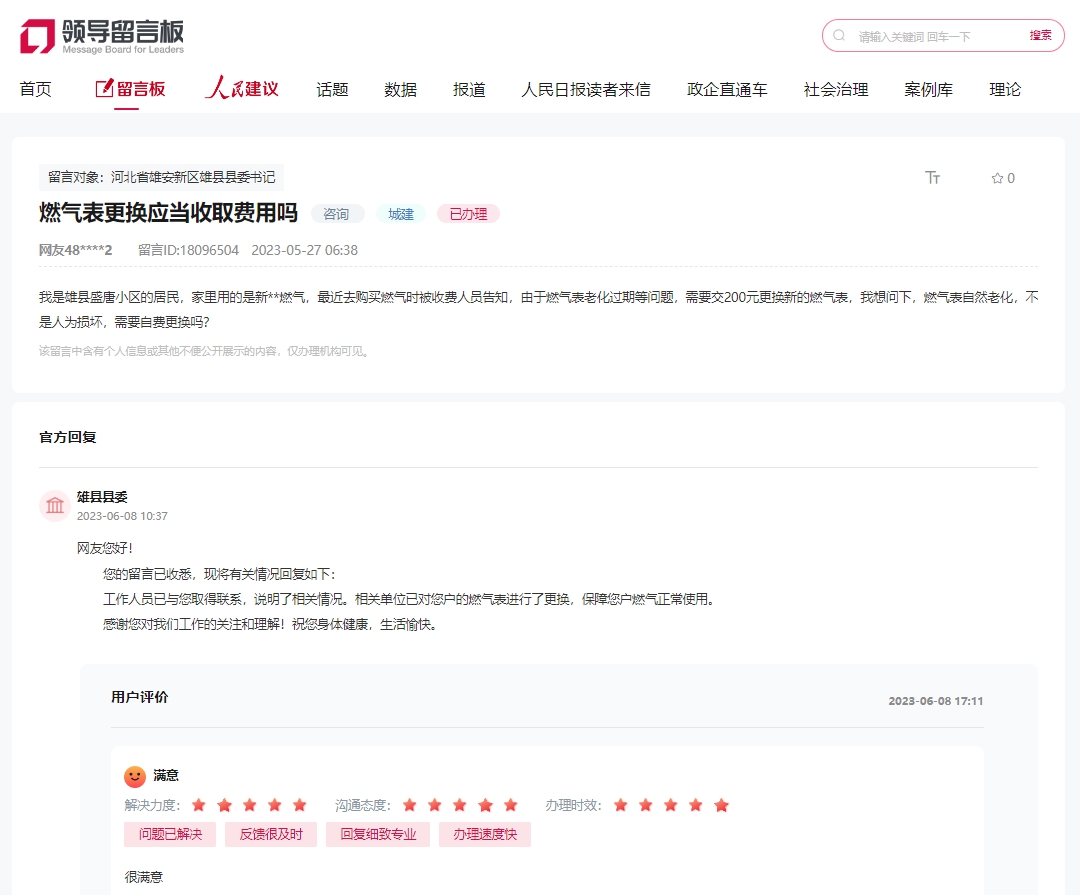Click the last star of 办理时效 rating

point(721,805)
